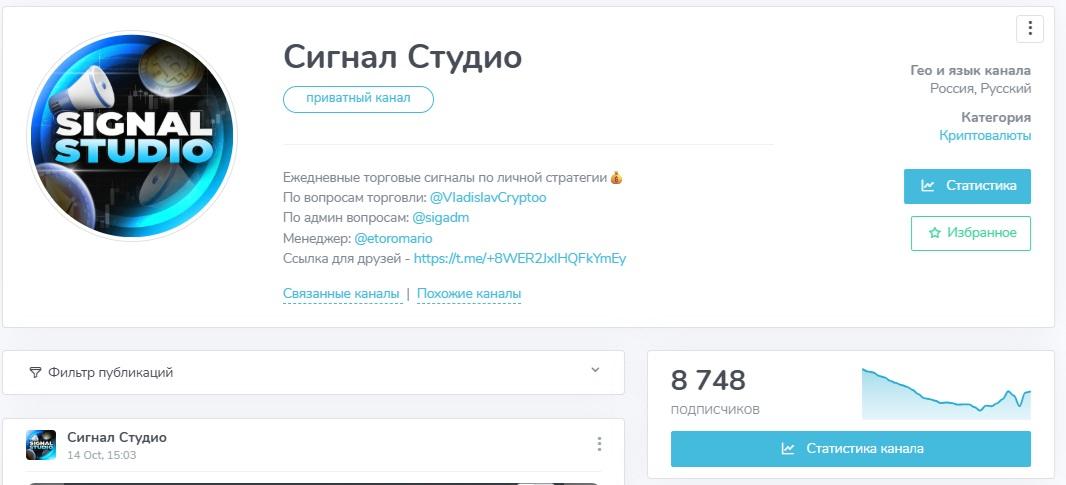1066x485 pixels.
Task: Click the subscribers trend chart
Action: tap(945, 393)
